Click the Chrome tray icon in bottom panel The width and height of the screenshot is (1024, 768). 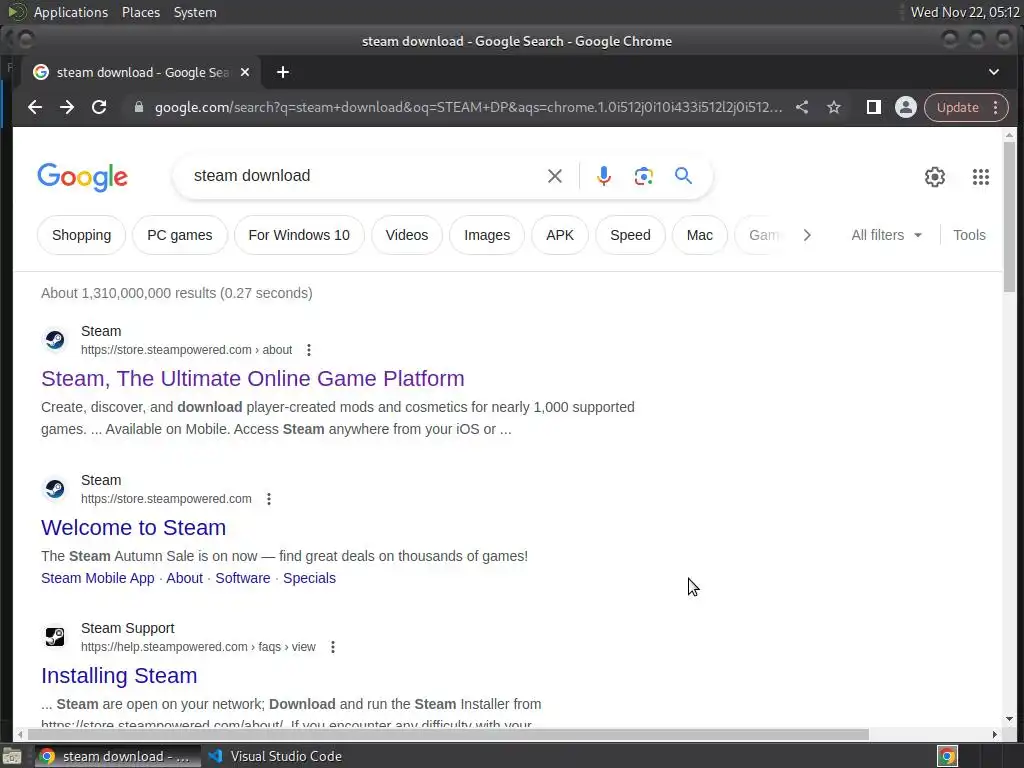[947, 756]
